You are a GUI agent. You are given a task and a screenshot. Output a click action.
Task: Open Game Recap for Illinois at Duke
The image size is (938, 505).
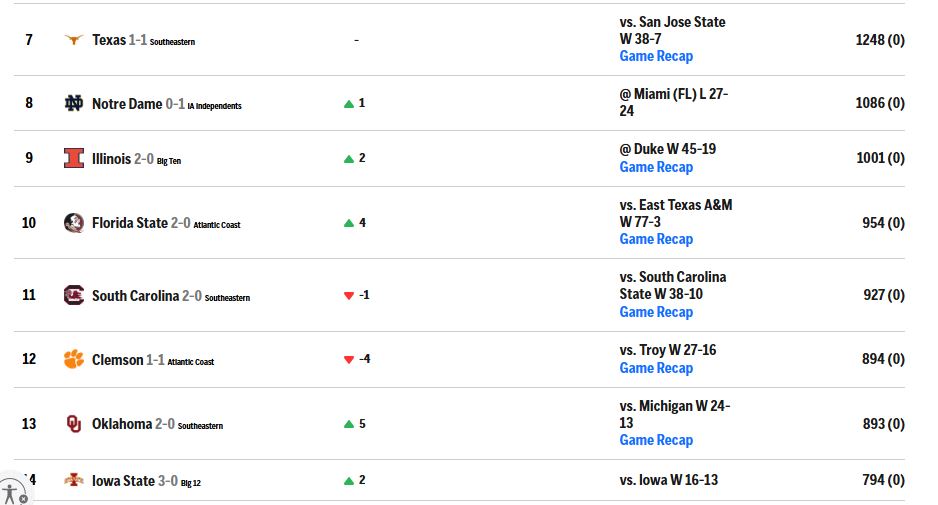pos(656,167)
